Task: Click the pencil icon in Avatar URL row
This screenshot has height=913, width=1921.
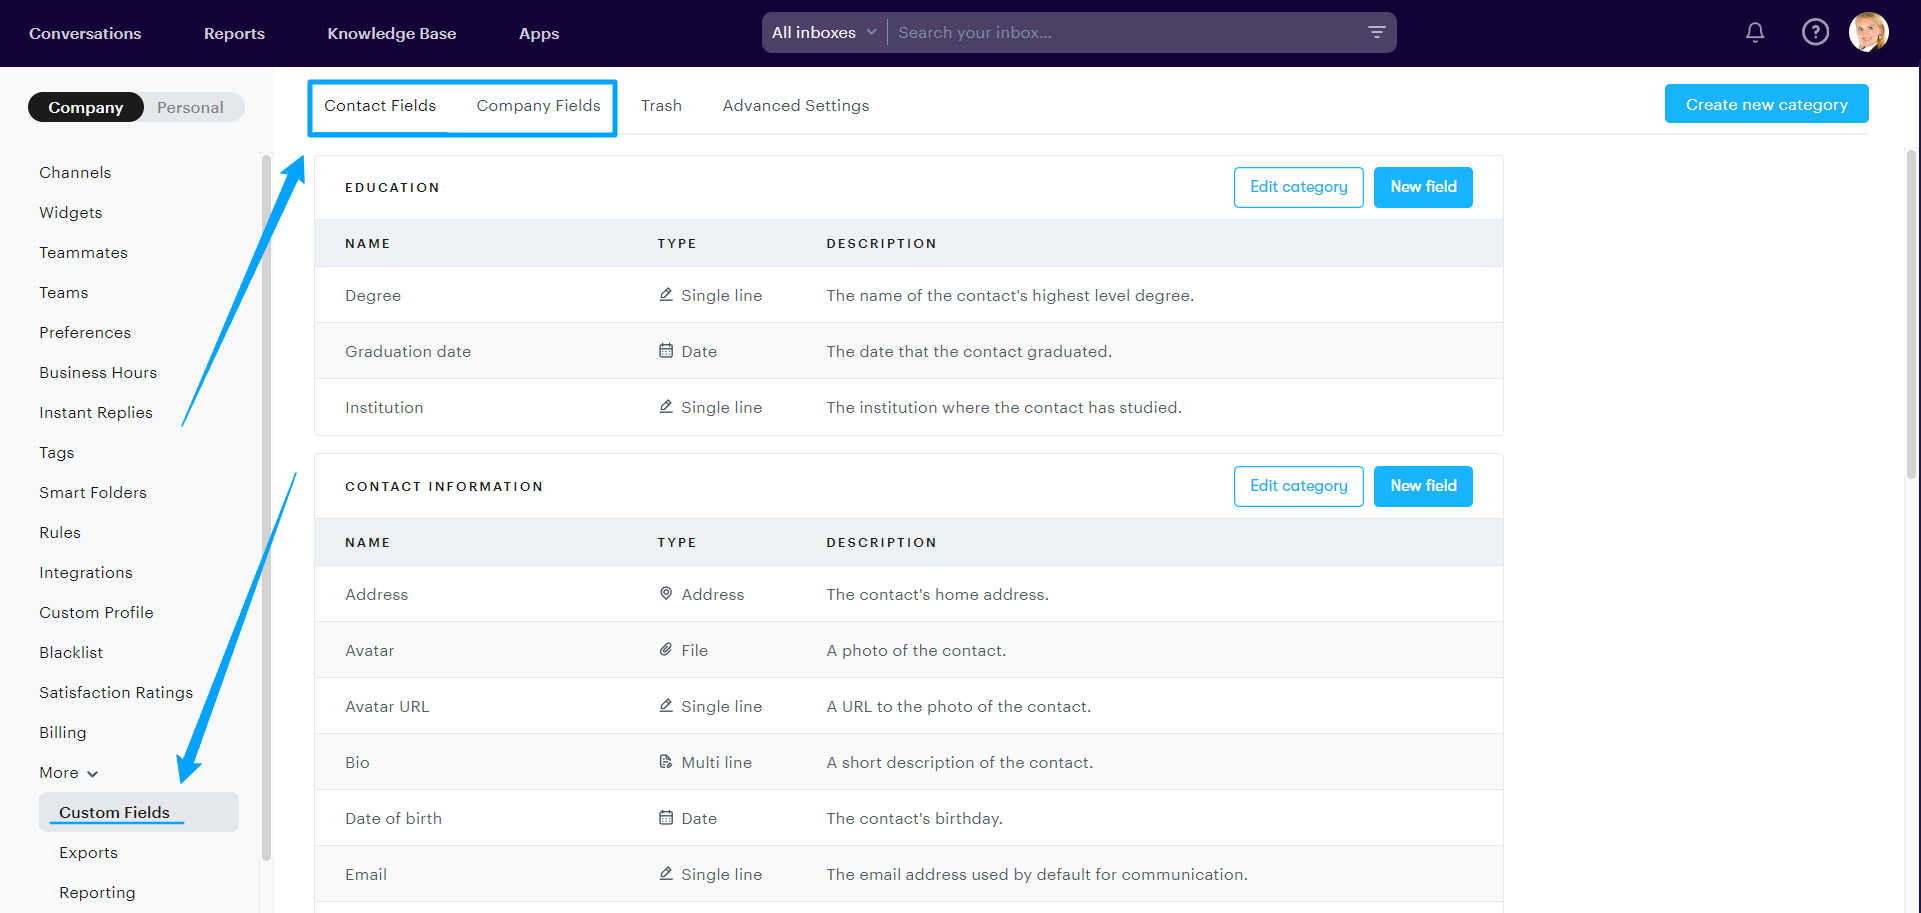Action: point(666,706)
